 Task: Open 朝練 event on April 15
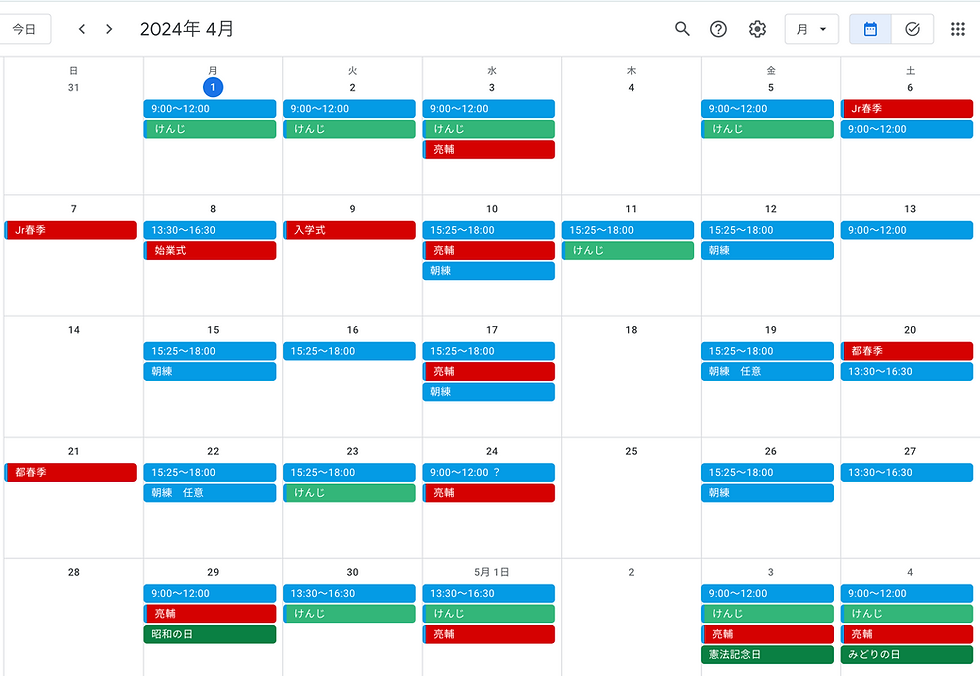click(x=210, y=371)
